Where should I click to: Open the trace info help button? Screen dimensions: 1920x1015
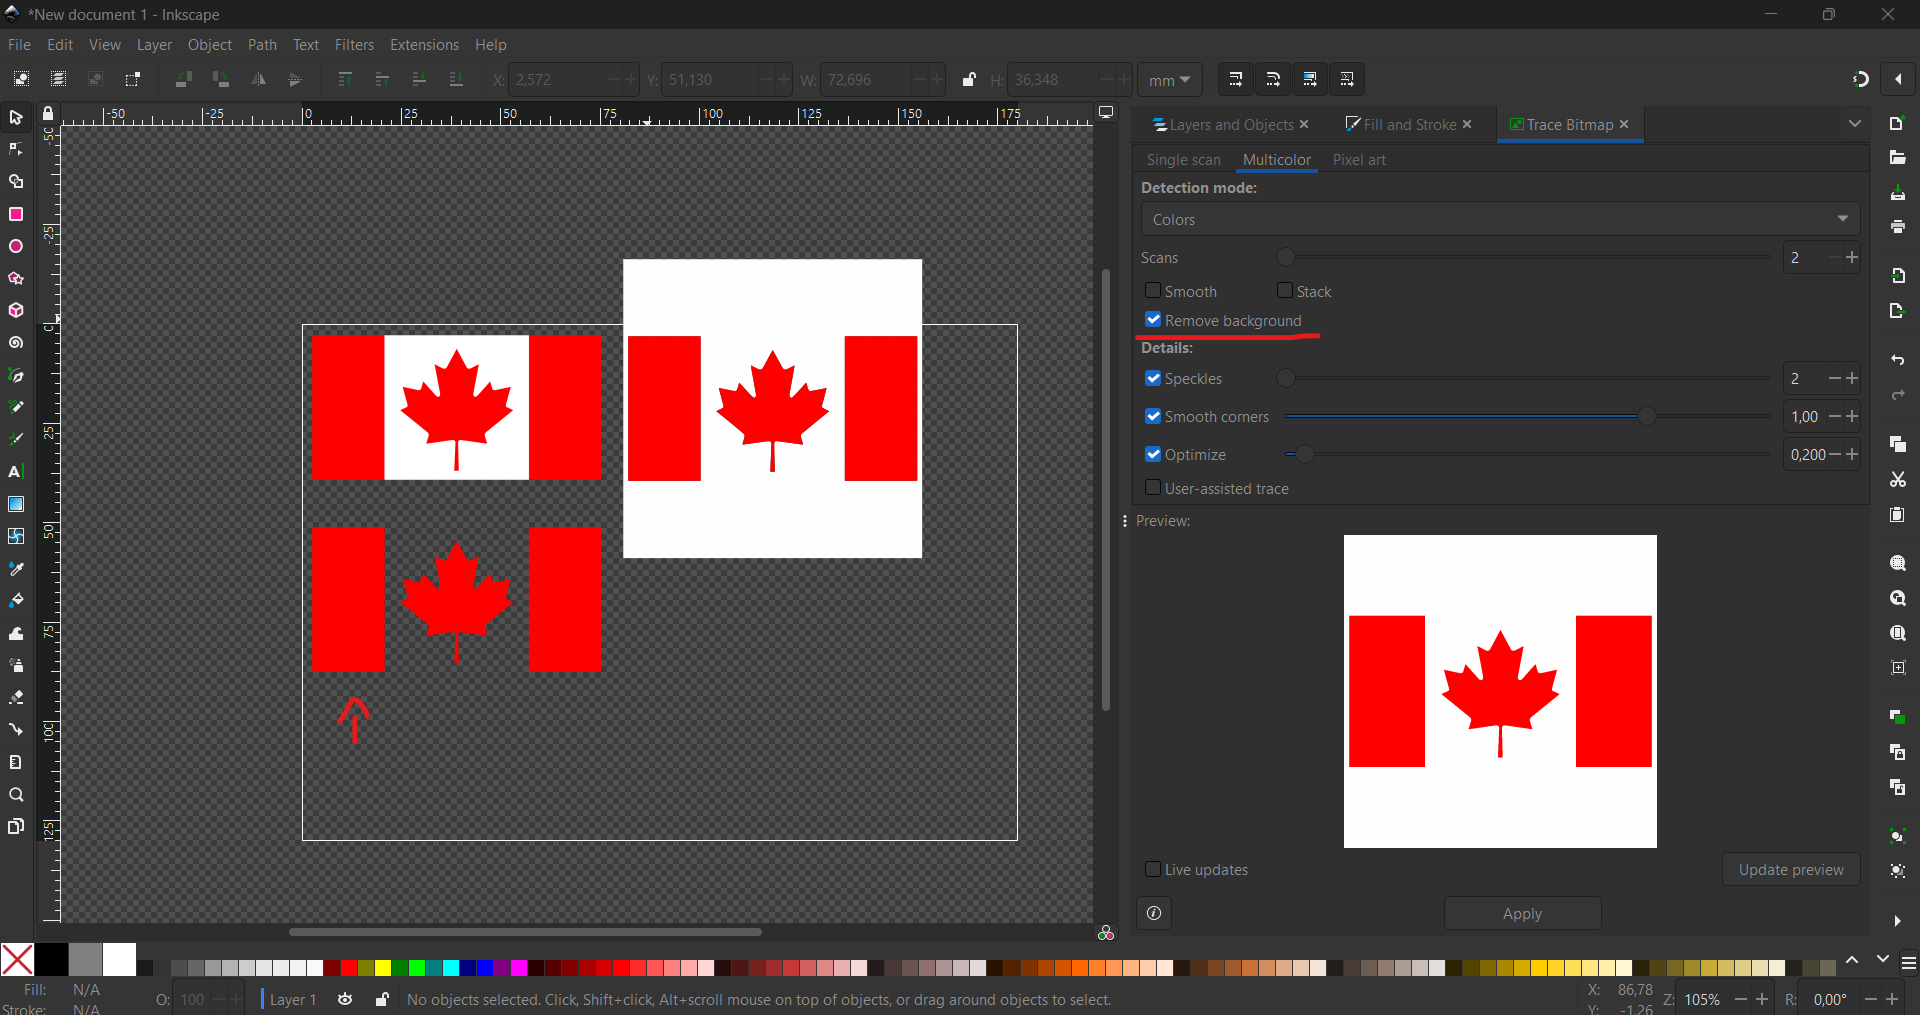[1154, 913]
